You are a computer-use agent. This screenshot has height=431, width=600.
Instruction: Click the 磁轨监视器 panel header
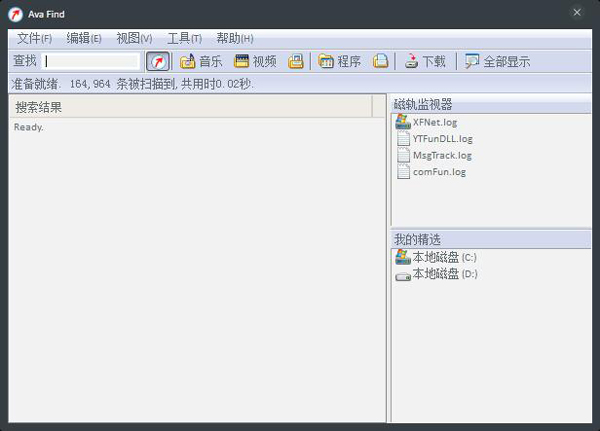click(491, 104)
